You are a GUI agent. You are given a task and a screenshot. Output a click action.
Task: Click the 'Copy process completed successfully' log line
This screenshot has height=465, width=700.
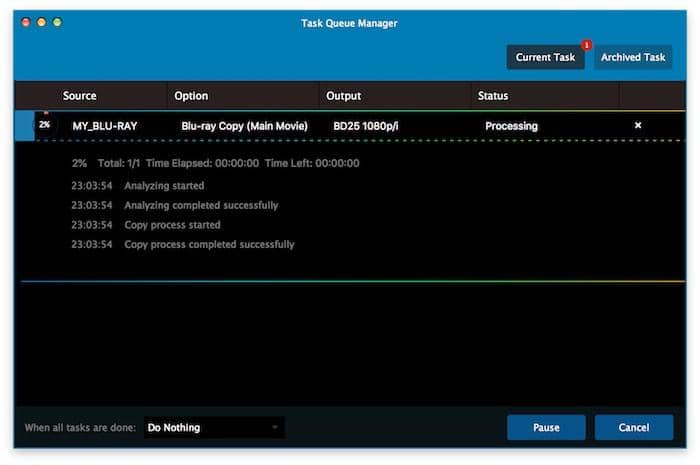[209, 244]
